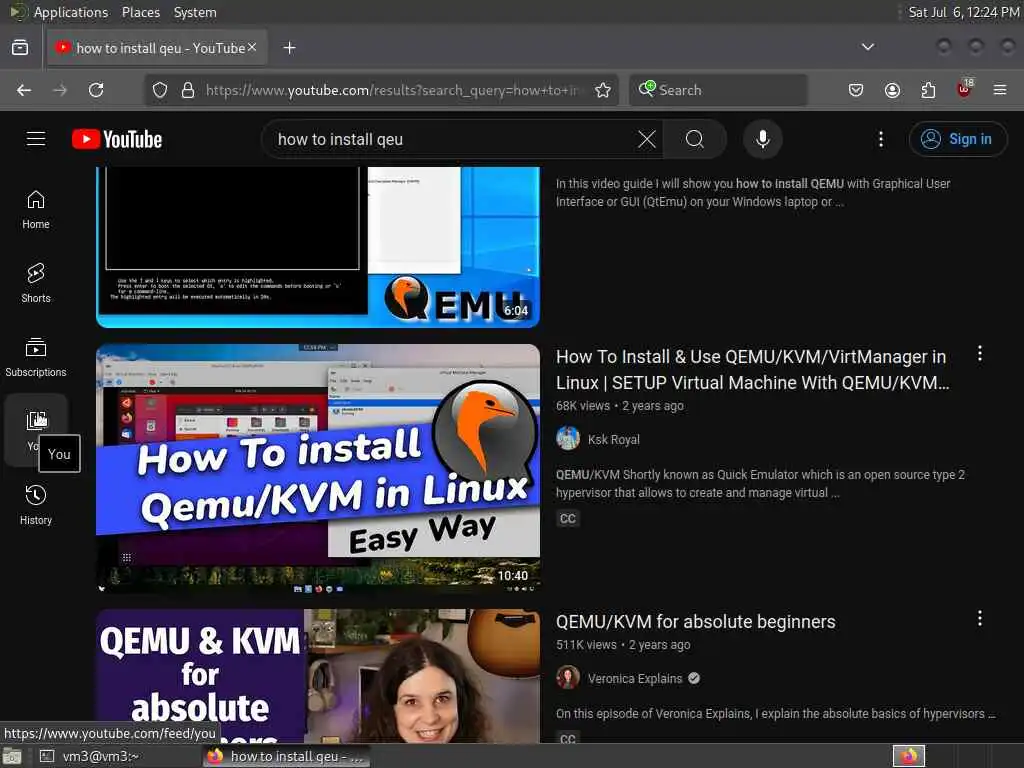The height and width of the screenshot is (768, 1024).
Task: Open options for QEMU/KVM absolute beginners video
Action: point(980,618)
